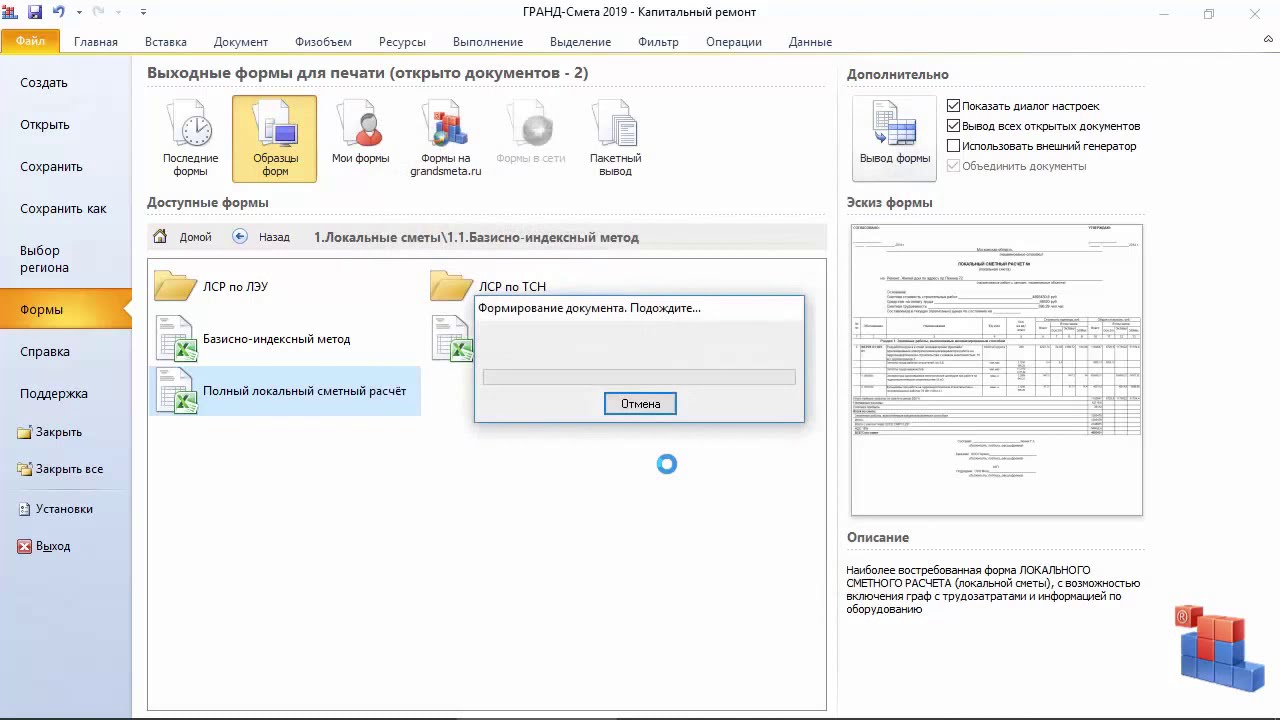Screen dimensions: 1280x720
Task: Click the GRAND-Smeta app icon in title bar
Action: click(x=11, y=13)
